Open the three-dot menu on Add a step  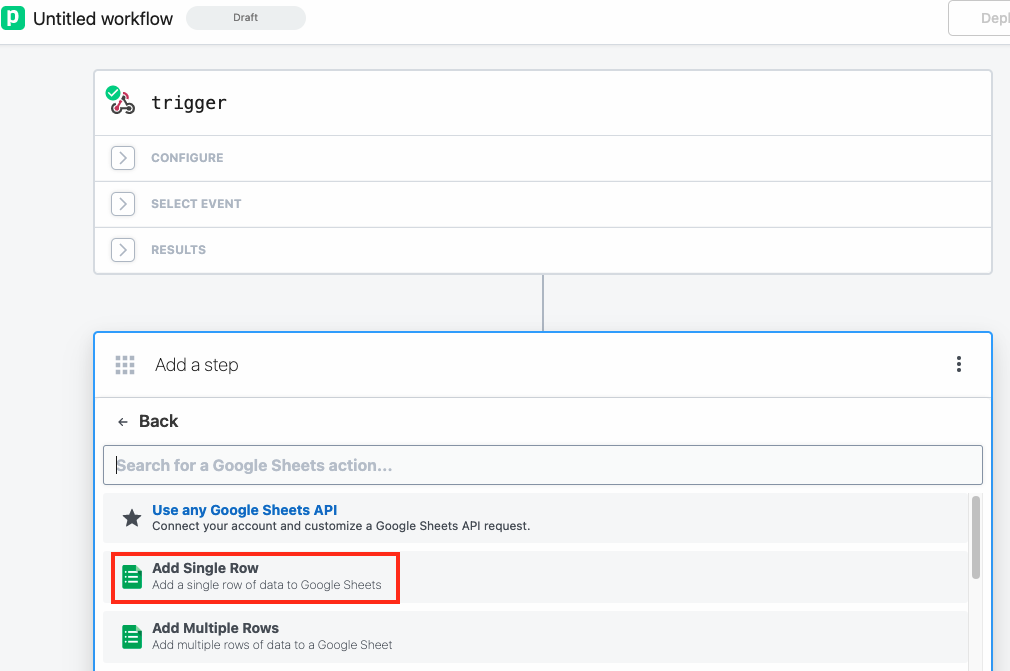(x=958, y=364)
